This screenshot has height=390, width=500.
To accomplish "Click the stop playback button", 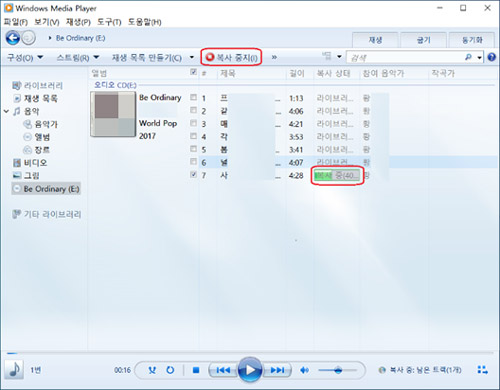I will pyautogui.click(x=196, y=370).
